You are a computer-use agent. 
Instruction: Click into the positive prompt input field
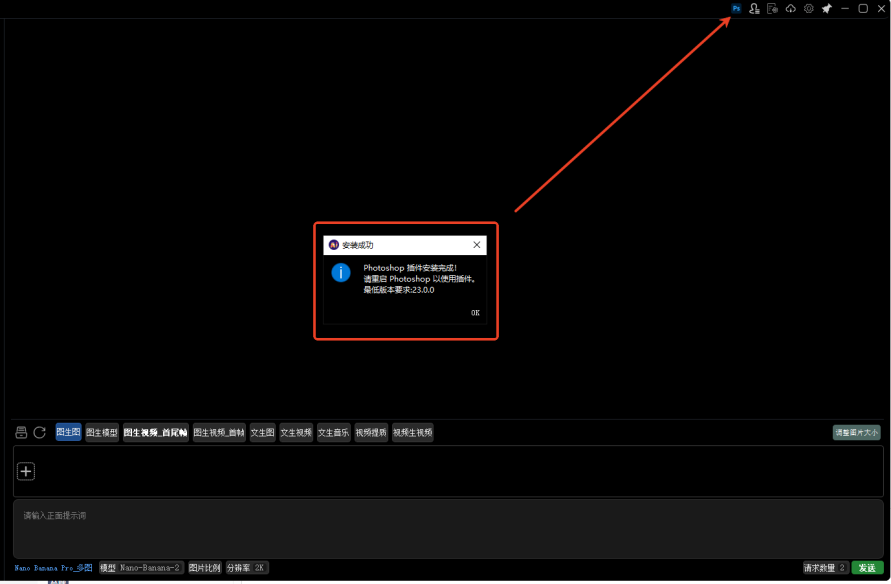448,529
